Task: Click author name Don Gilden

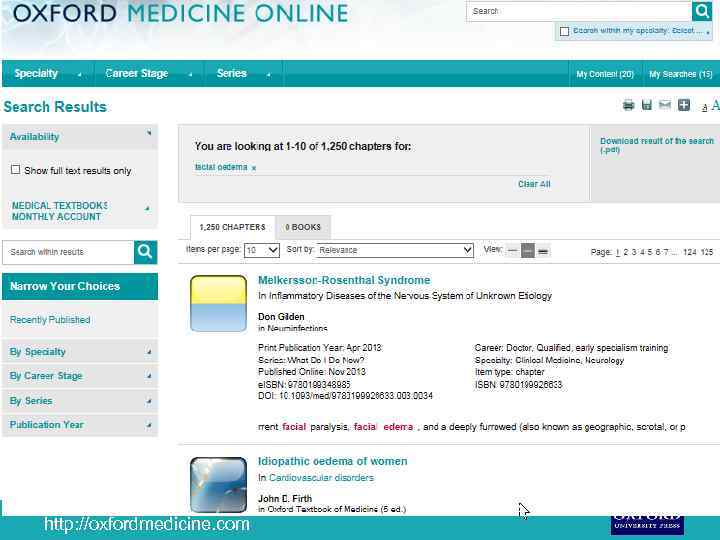Action: click(x=281, y=317)
